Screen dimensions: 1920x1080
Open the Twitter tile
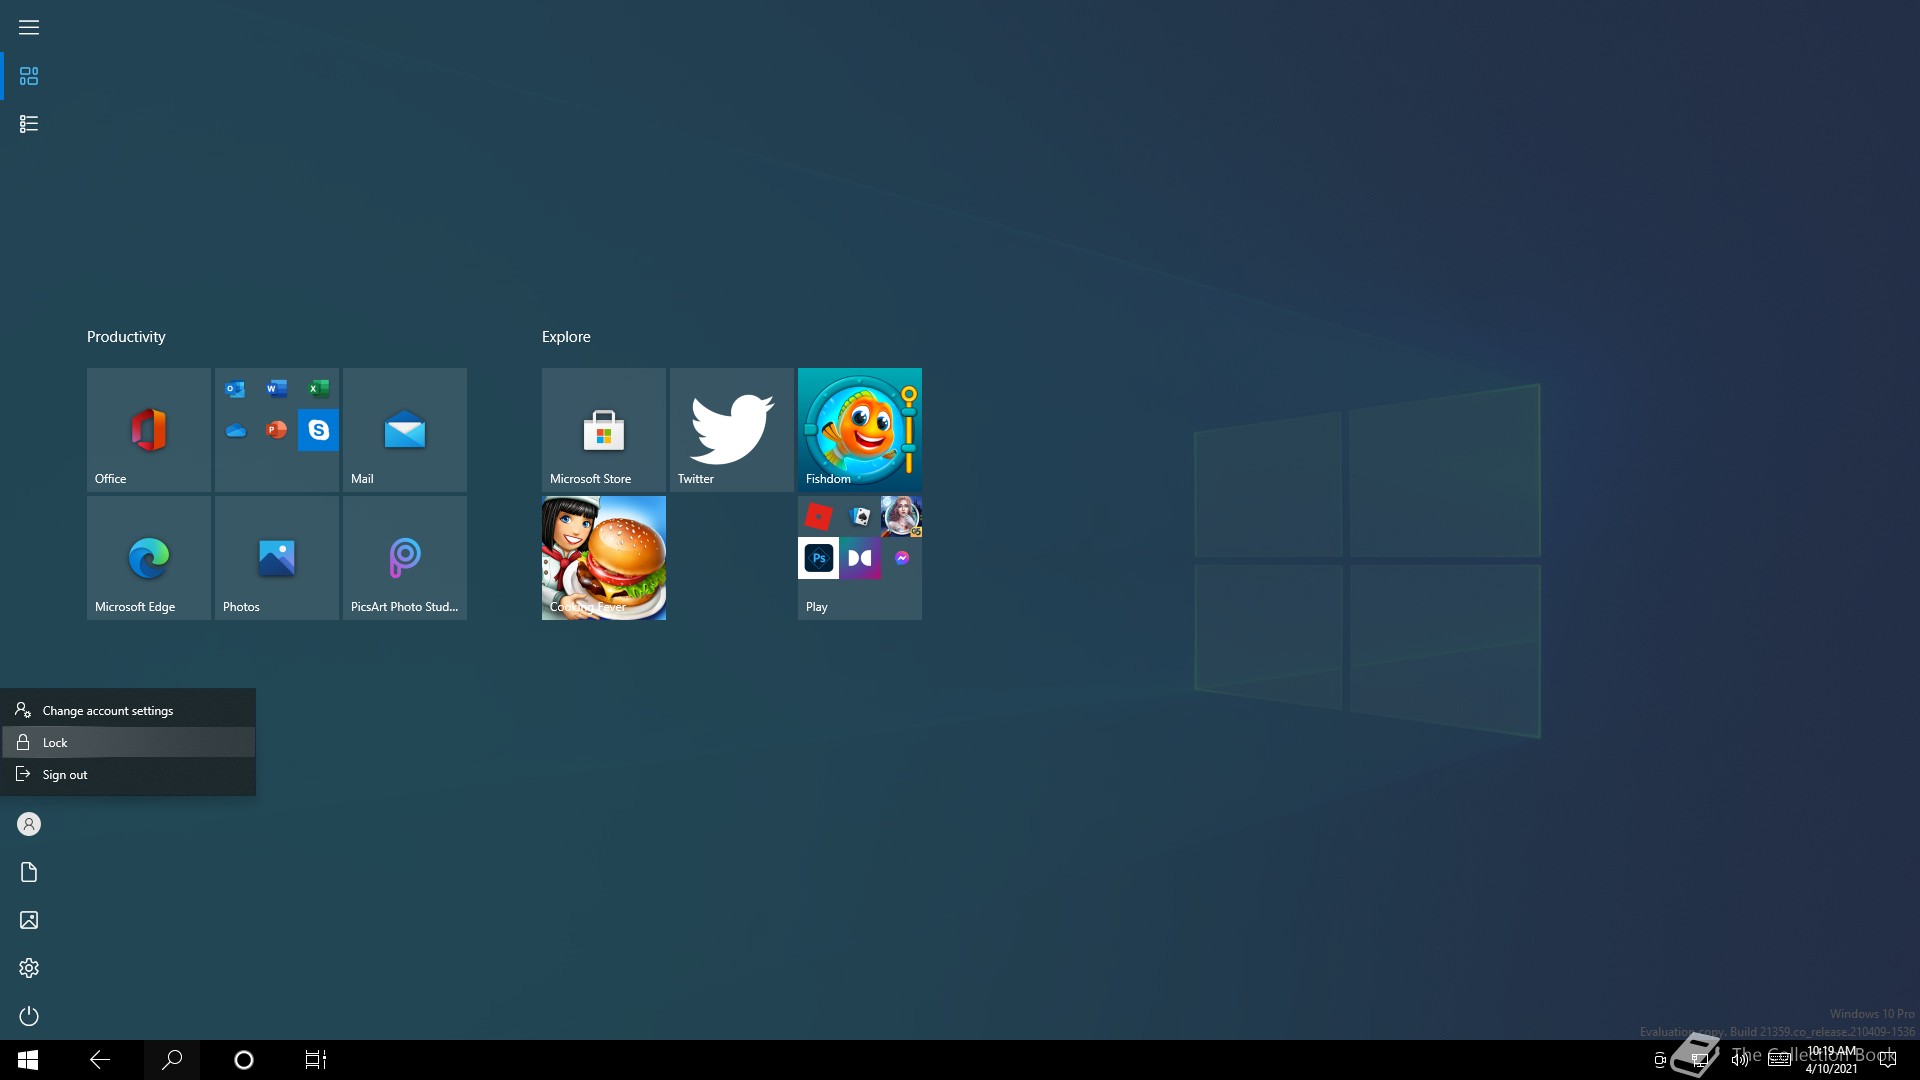pyautogui.click(x=732, y=430)
